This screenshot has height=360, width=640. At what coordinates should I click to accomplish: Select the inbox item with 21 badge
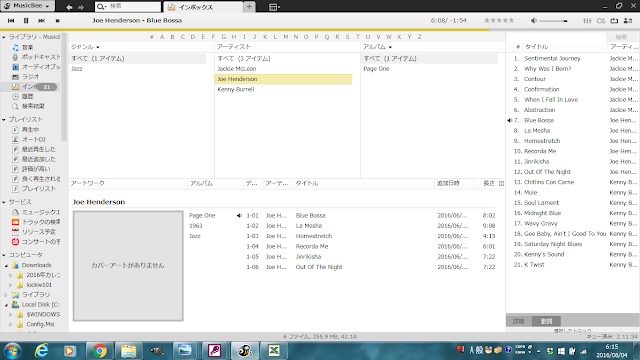tap(30, 87)
